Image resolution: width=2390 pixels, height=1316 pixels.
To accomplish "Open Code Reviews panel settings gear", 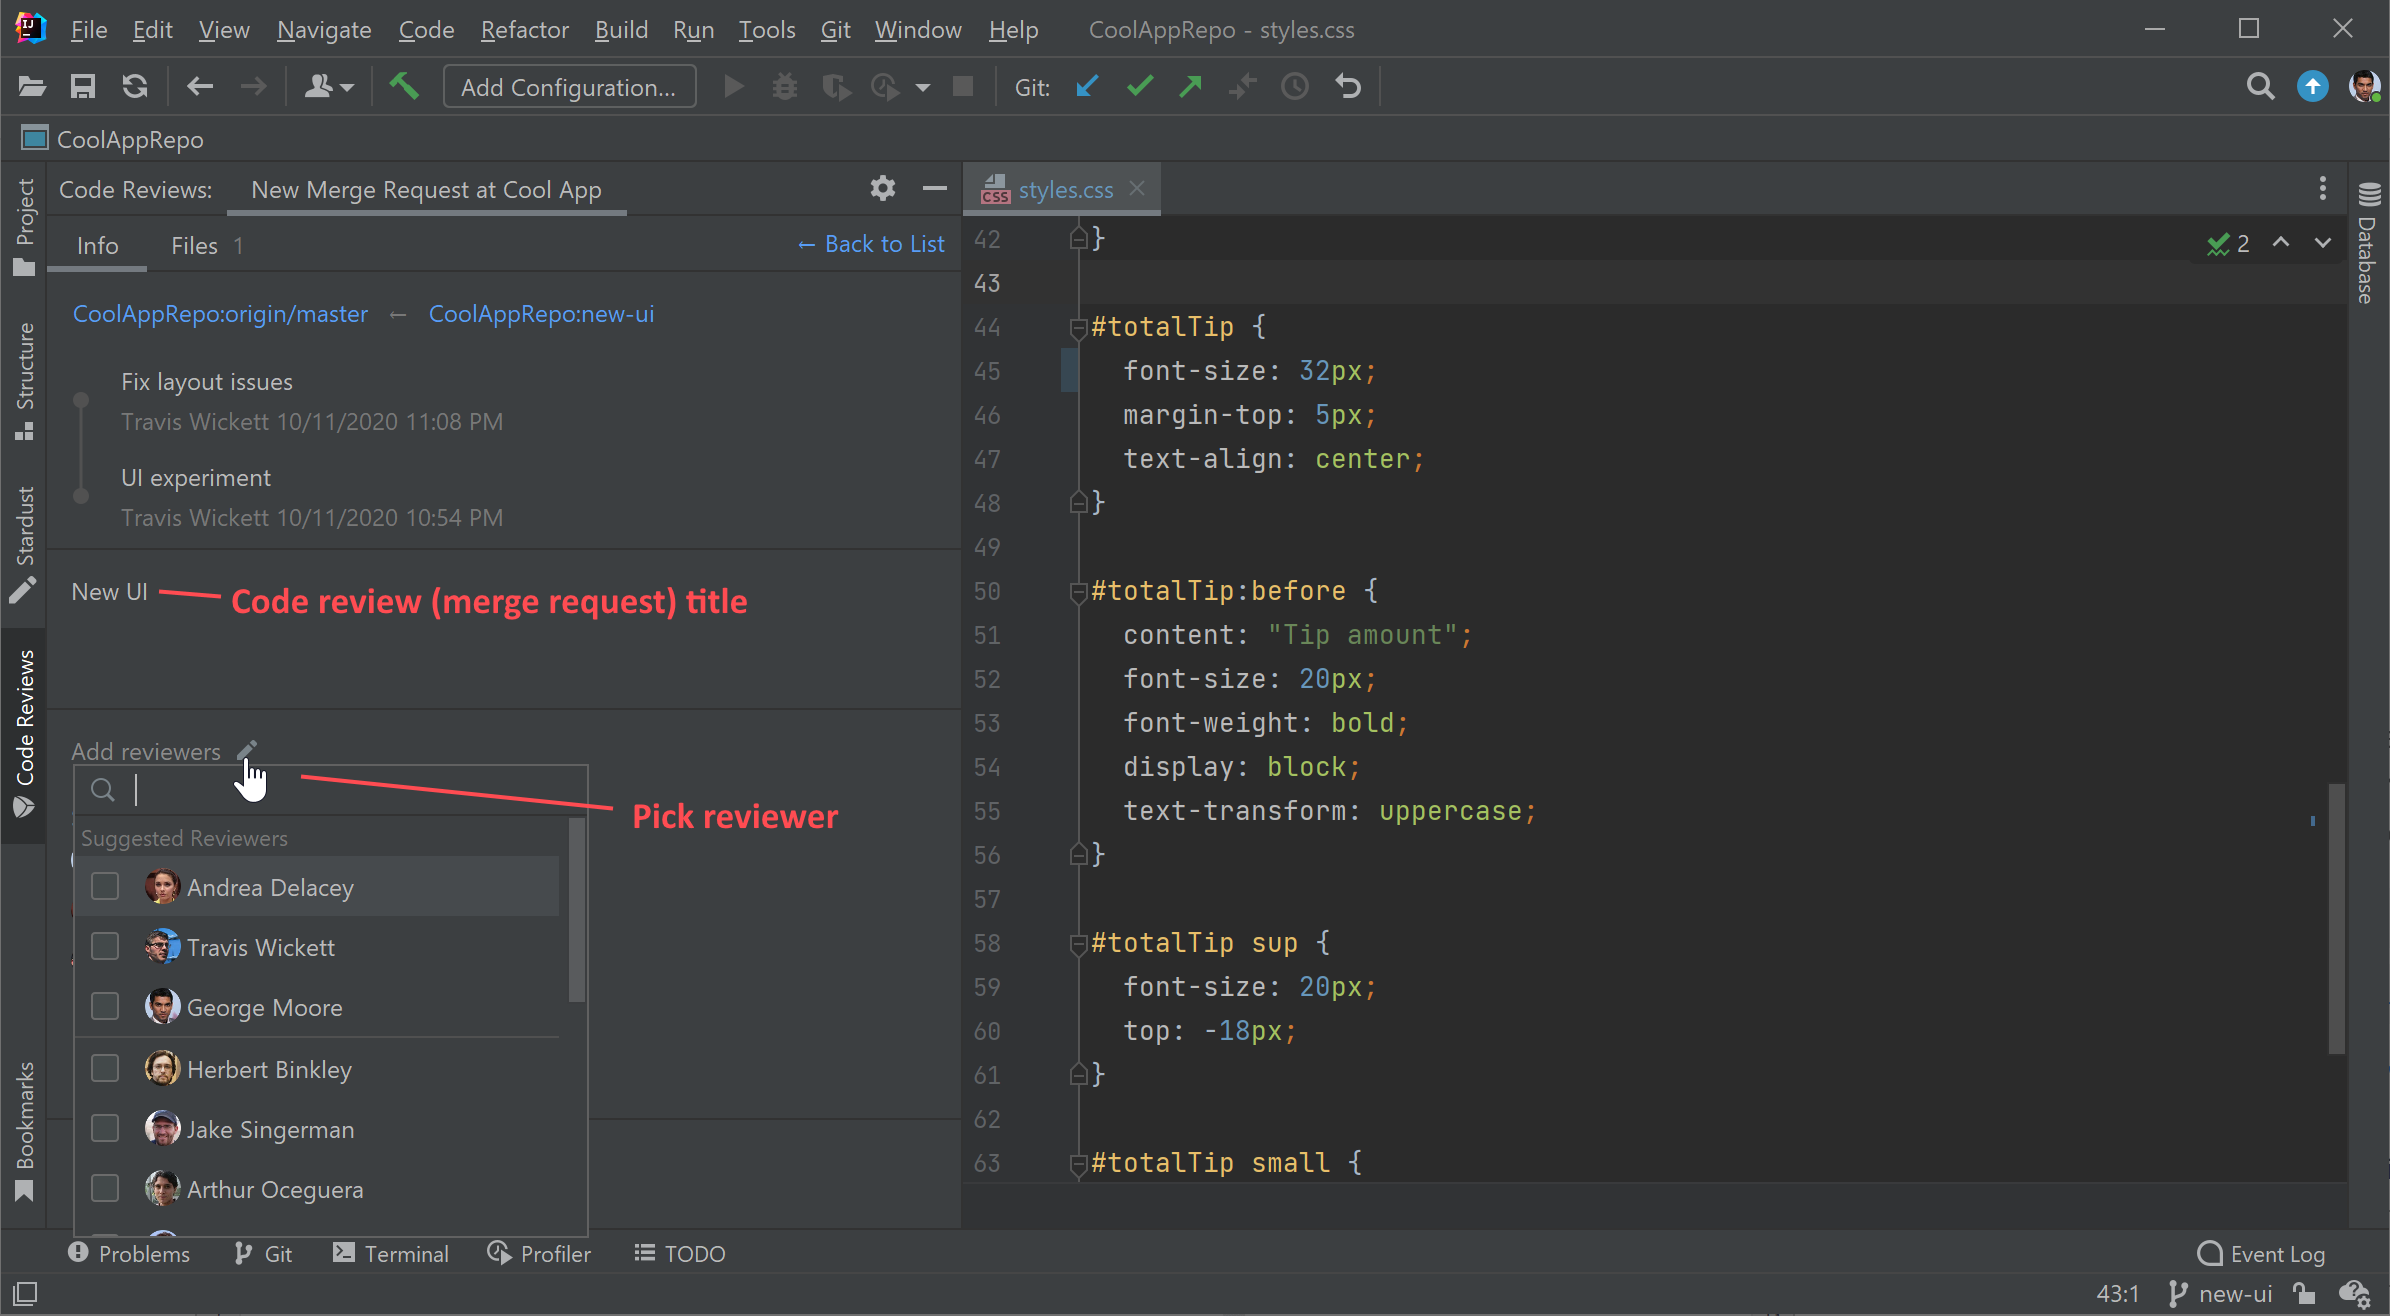I will 882,188.
